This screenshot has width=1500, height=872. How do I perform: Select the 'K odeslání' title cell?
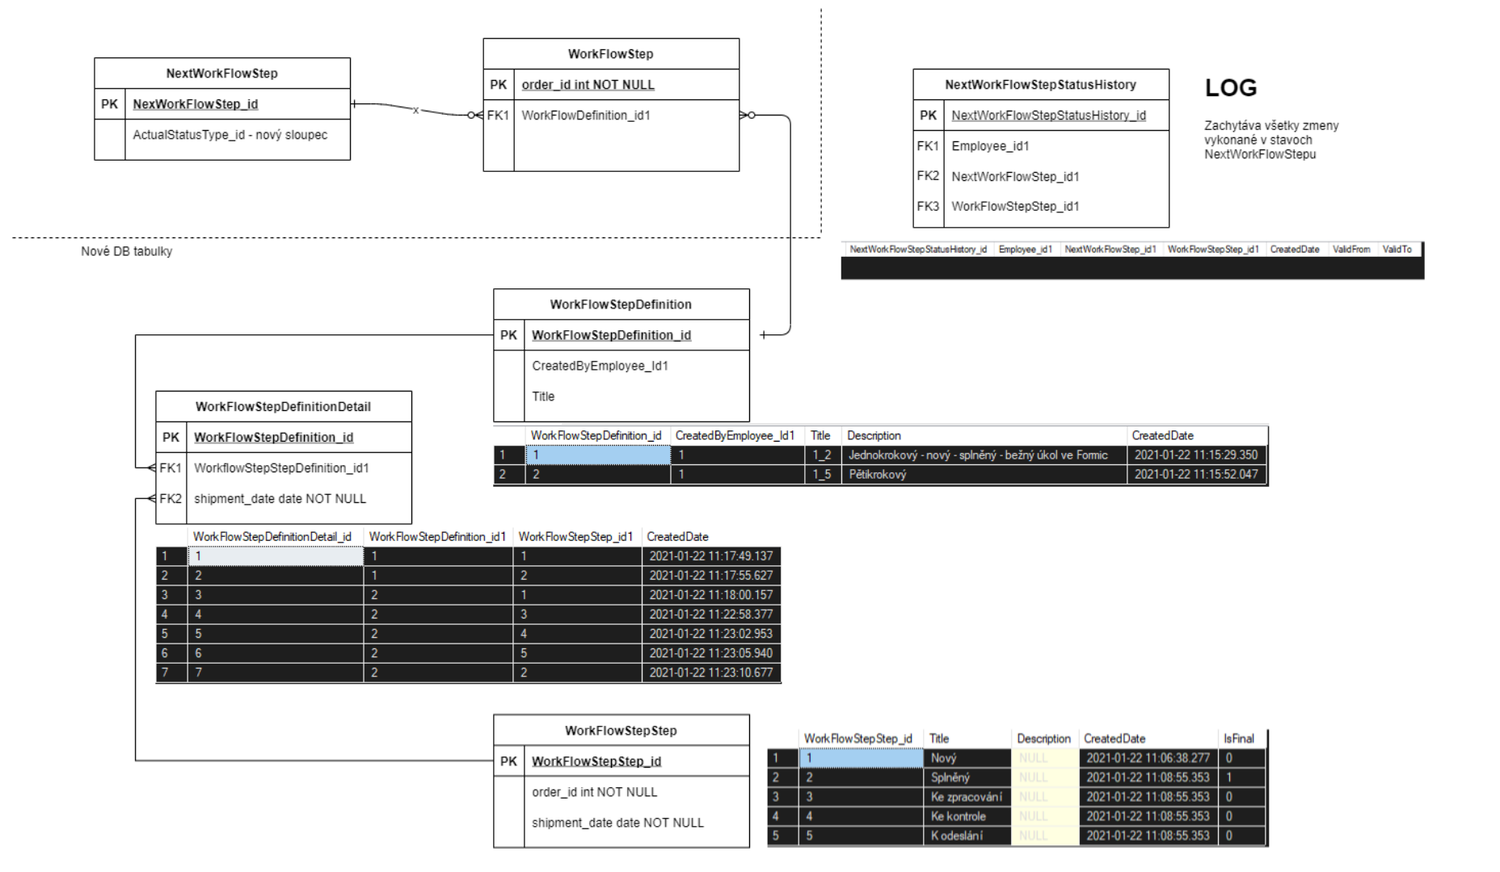967,836
